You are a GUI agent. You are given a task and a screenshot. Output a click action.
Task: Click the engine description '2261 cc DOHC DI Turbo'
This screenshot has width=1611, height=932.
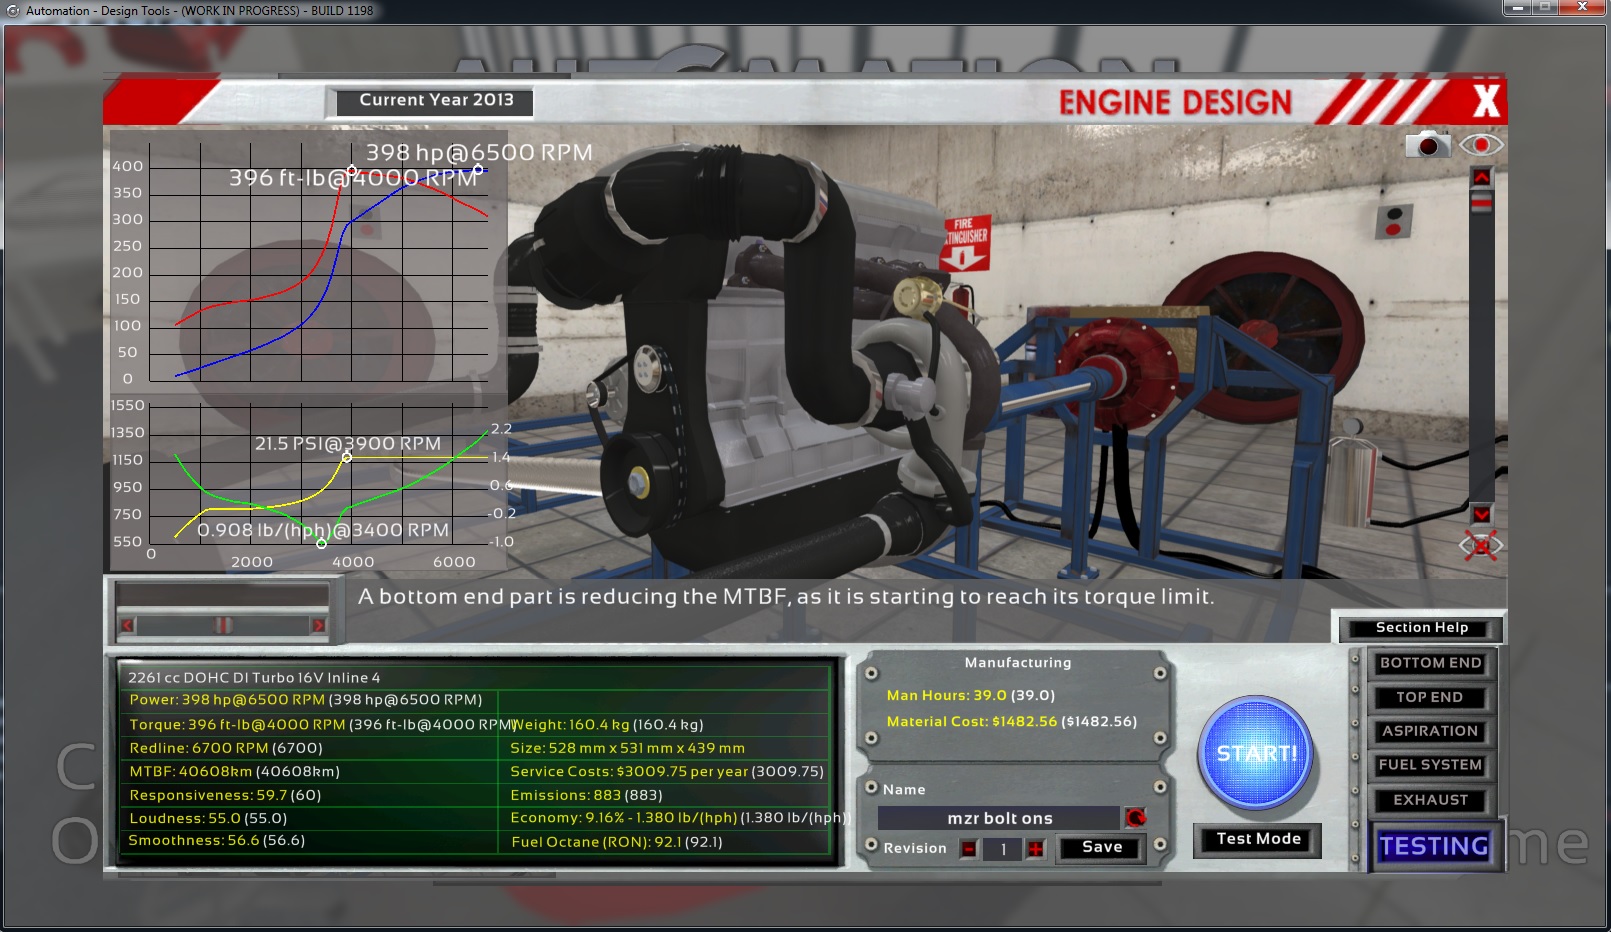[x=254, y=678]
